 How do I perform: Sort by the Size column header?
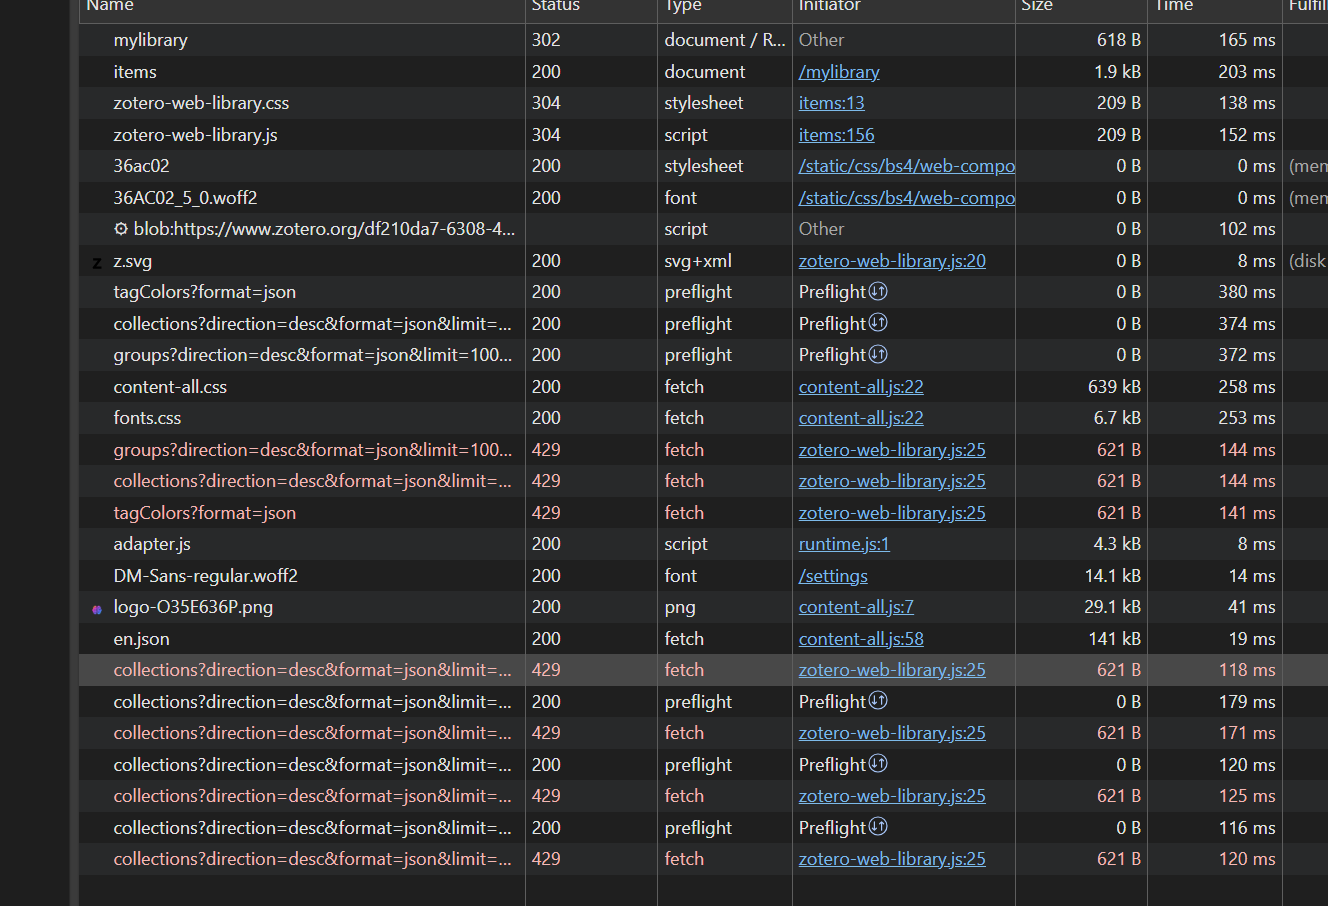click(x=1081, y=6)
